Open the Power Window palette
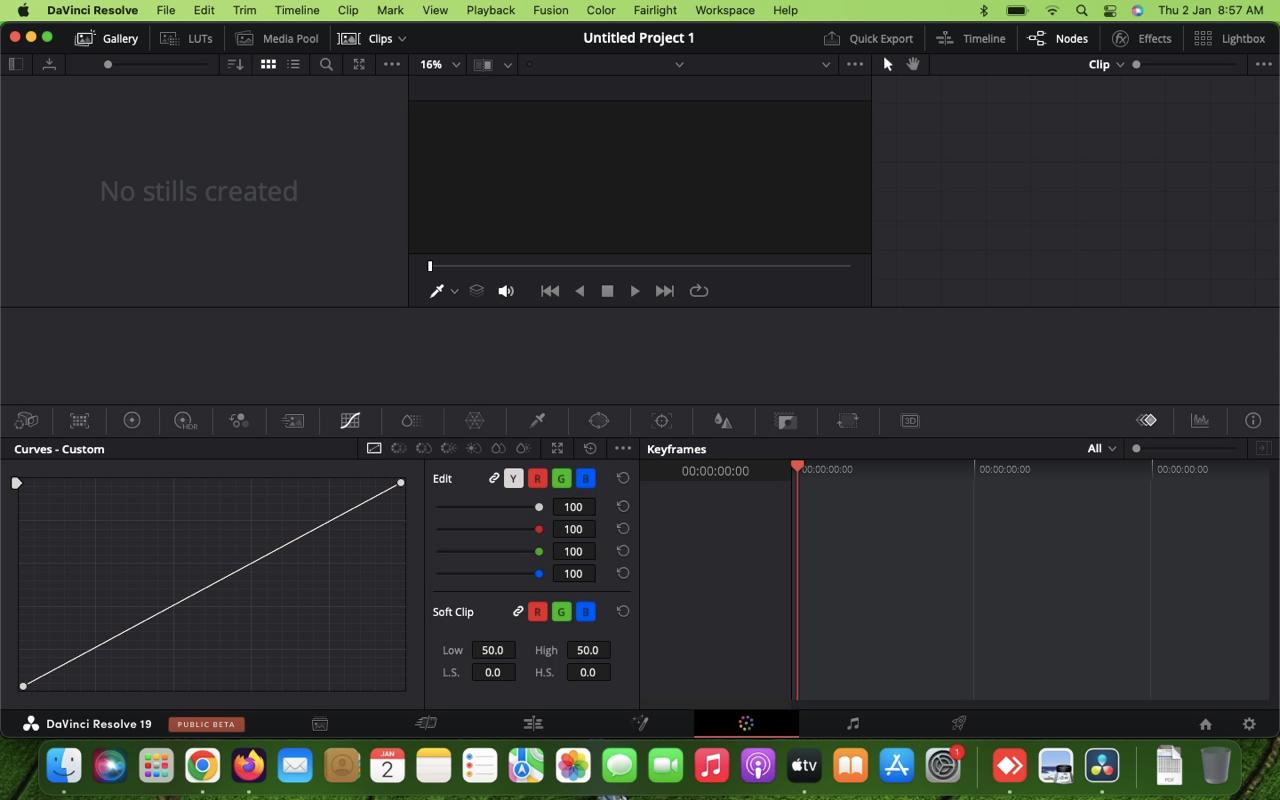The height and width of the screenshot is (800, 1280). [599, 421]
